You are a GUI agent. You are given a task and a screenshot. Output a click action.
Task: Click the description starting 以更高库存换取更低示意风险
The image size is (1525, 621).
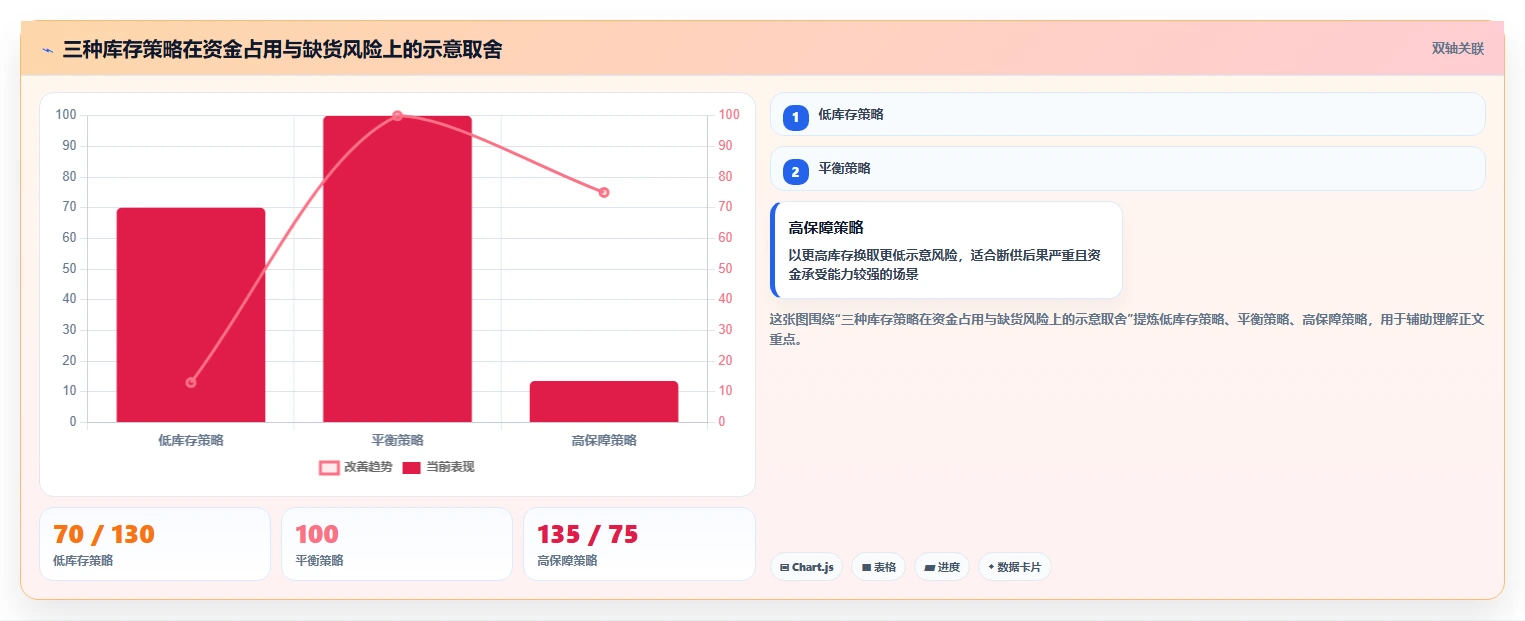click(944, 265)
